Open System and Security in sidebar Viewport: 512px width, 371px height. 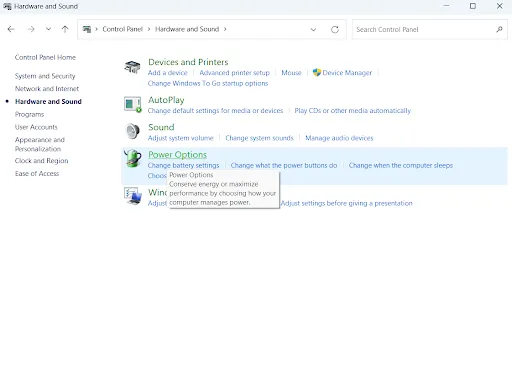[x=45, y=76]
